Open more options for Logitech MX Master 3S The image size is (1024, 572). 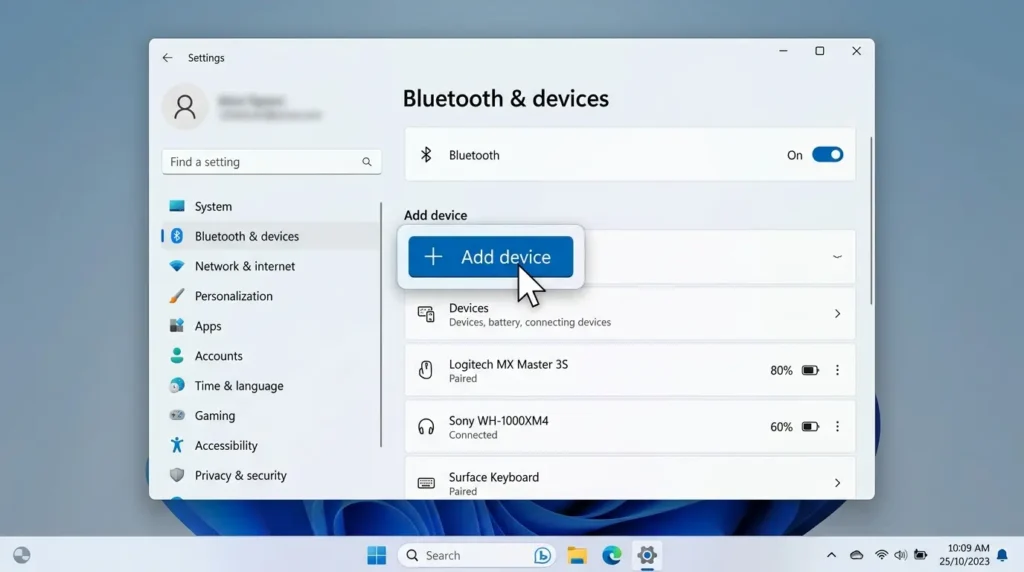pos(837,370)
